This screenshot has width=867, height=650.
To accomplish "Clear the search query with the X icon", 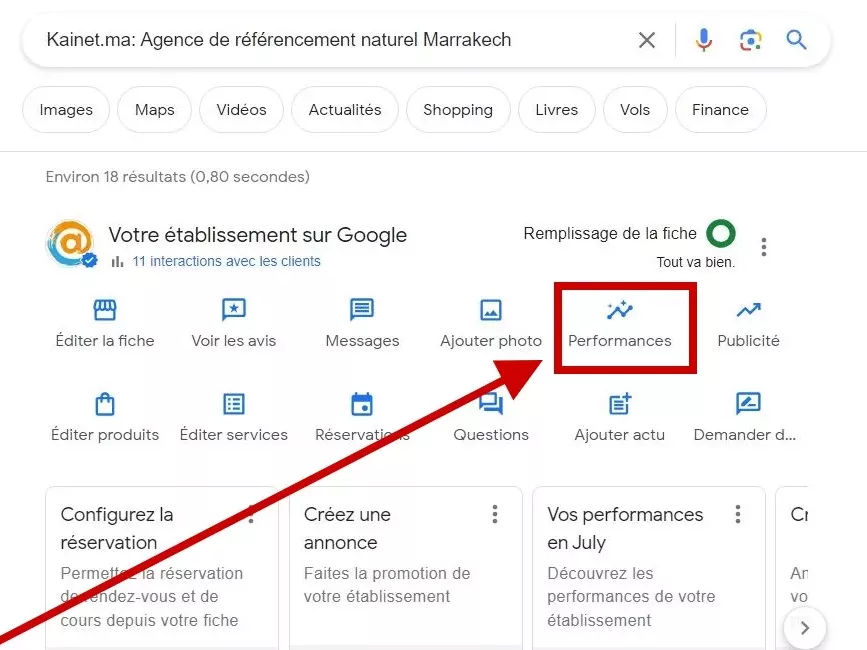I will point(646,40).
